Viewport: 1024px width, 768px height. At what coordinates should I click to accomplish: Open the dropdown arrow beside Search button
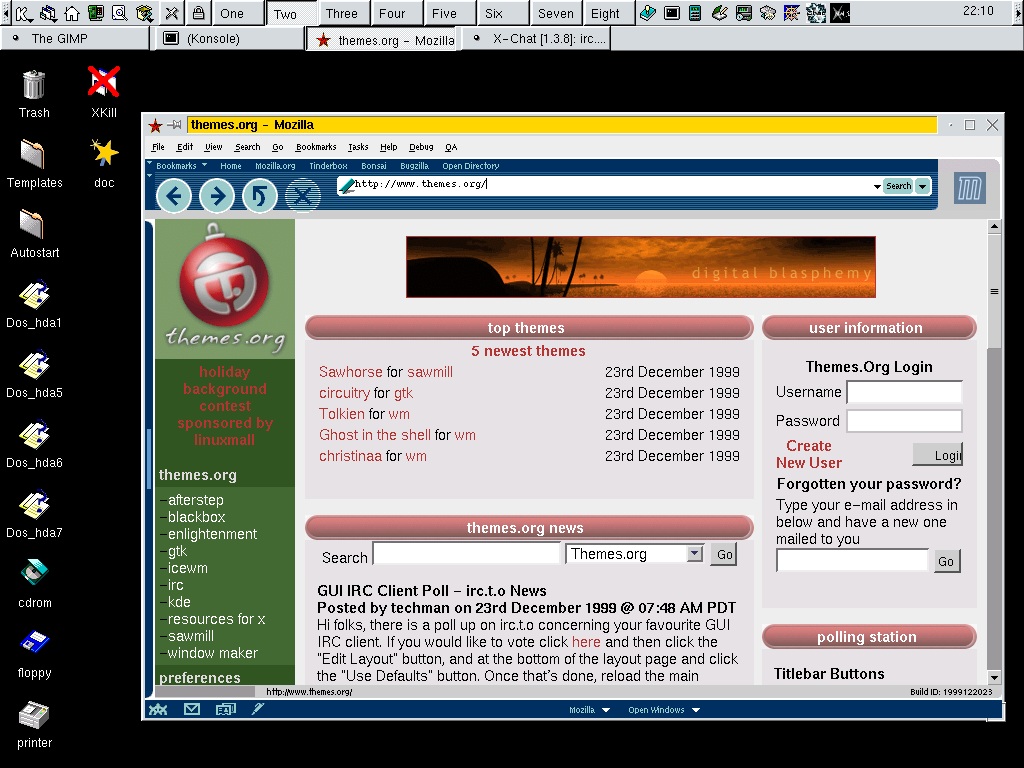[922, 186]
